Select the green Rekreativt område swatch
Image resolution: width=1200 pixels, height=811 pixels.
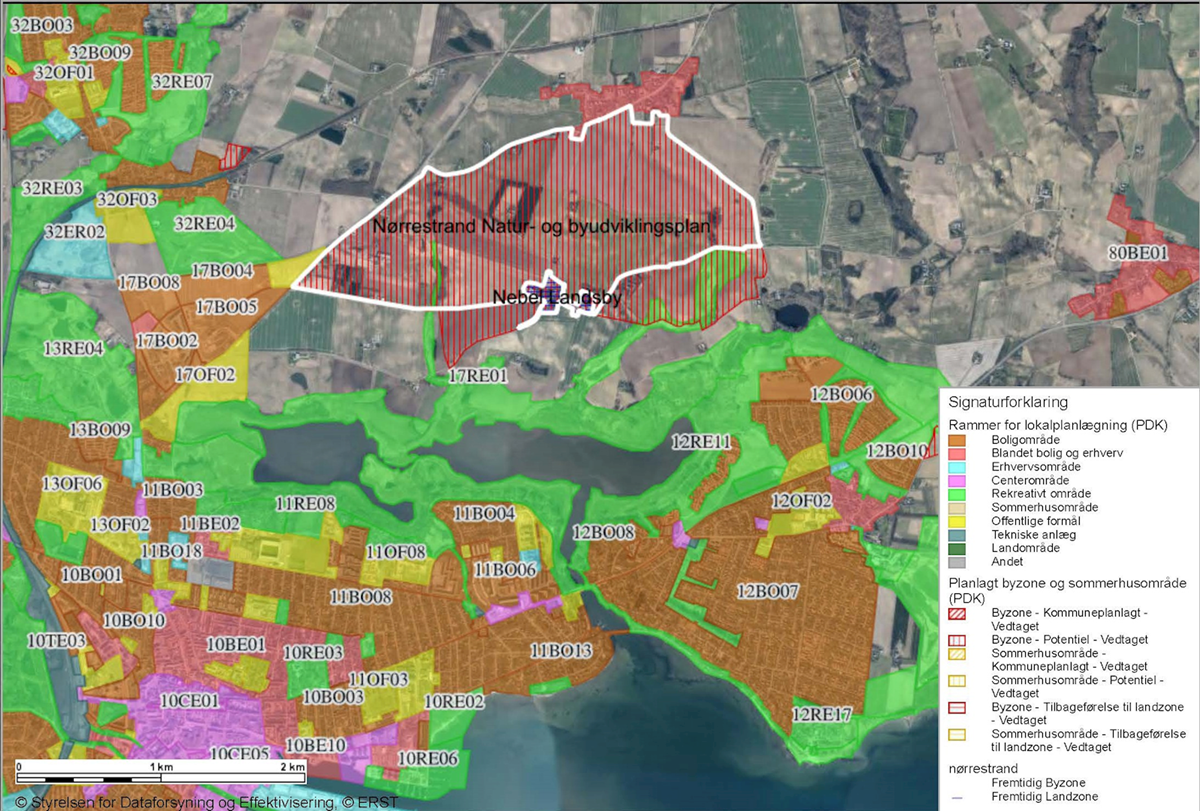click(x=957, y=494)
